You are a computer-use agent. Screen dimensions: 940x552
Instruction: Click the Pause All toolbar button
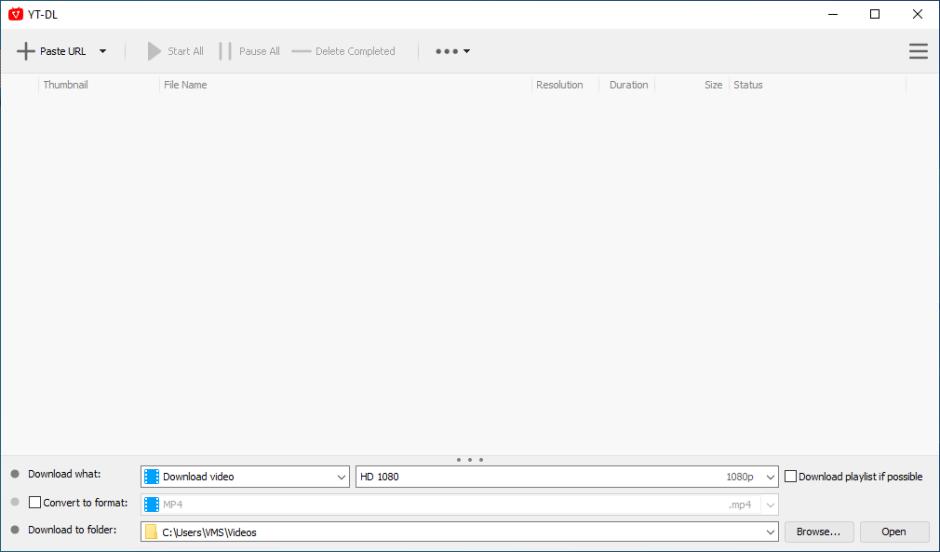pyautogui.click(x=250, y=51)
